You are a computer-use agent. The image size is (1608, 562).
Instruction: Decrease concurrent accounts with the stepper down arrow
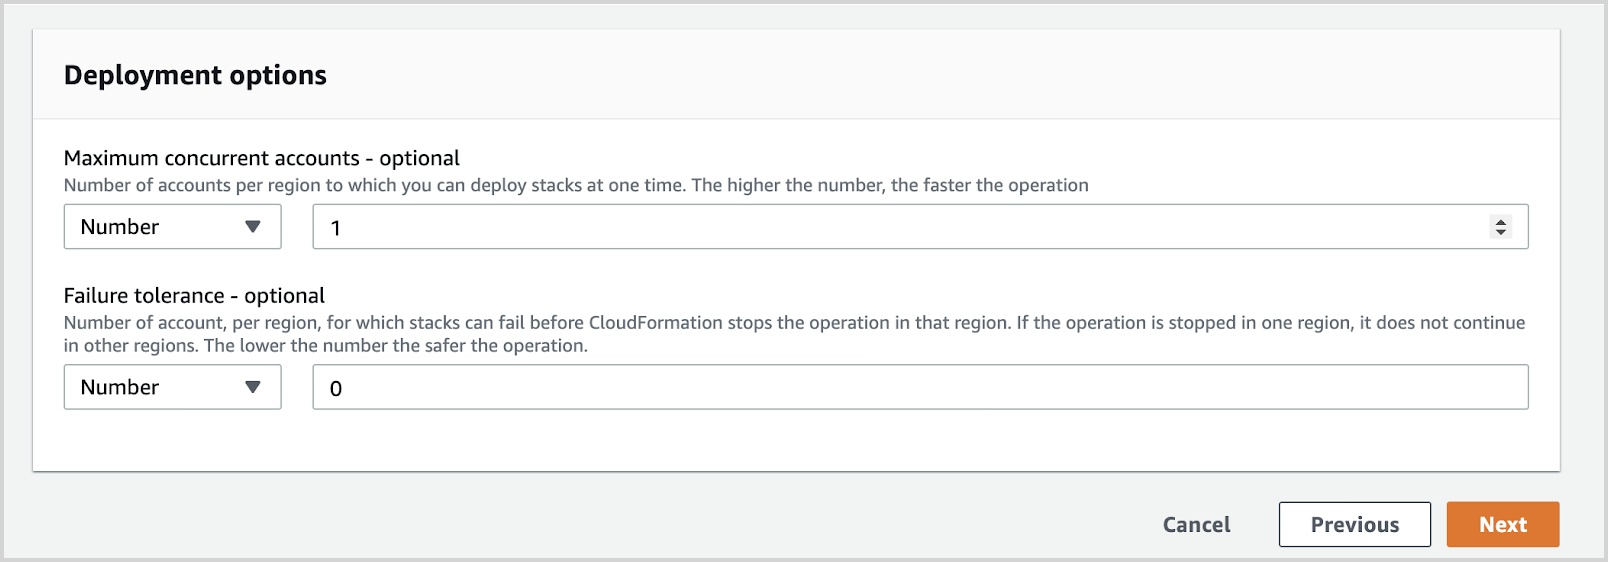pyautogui.click(x=1500, y=233)
